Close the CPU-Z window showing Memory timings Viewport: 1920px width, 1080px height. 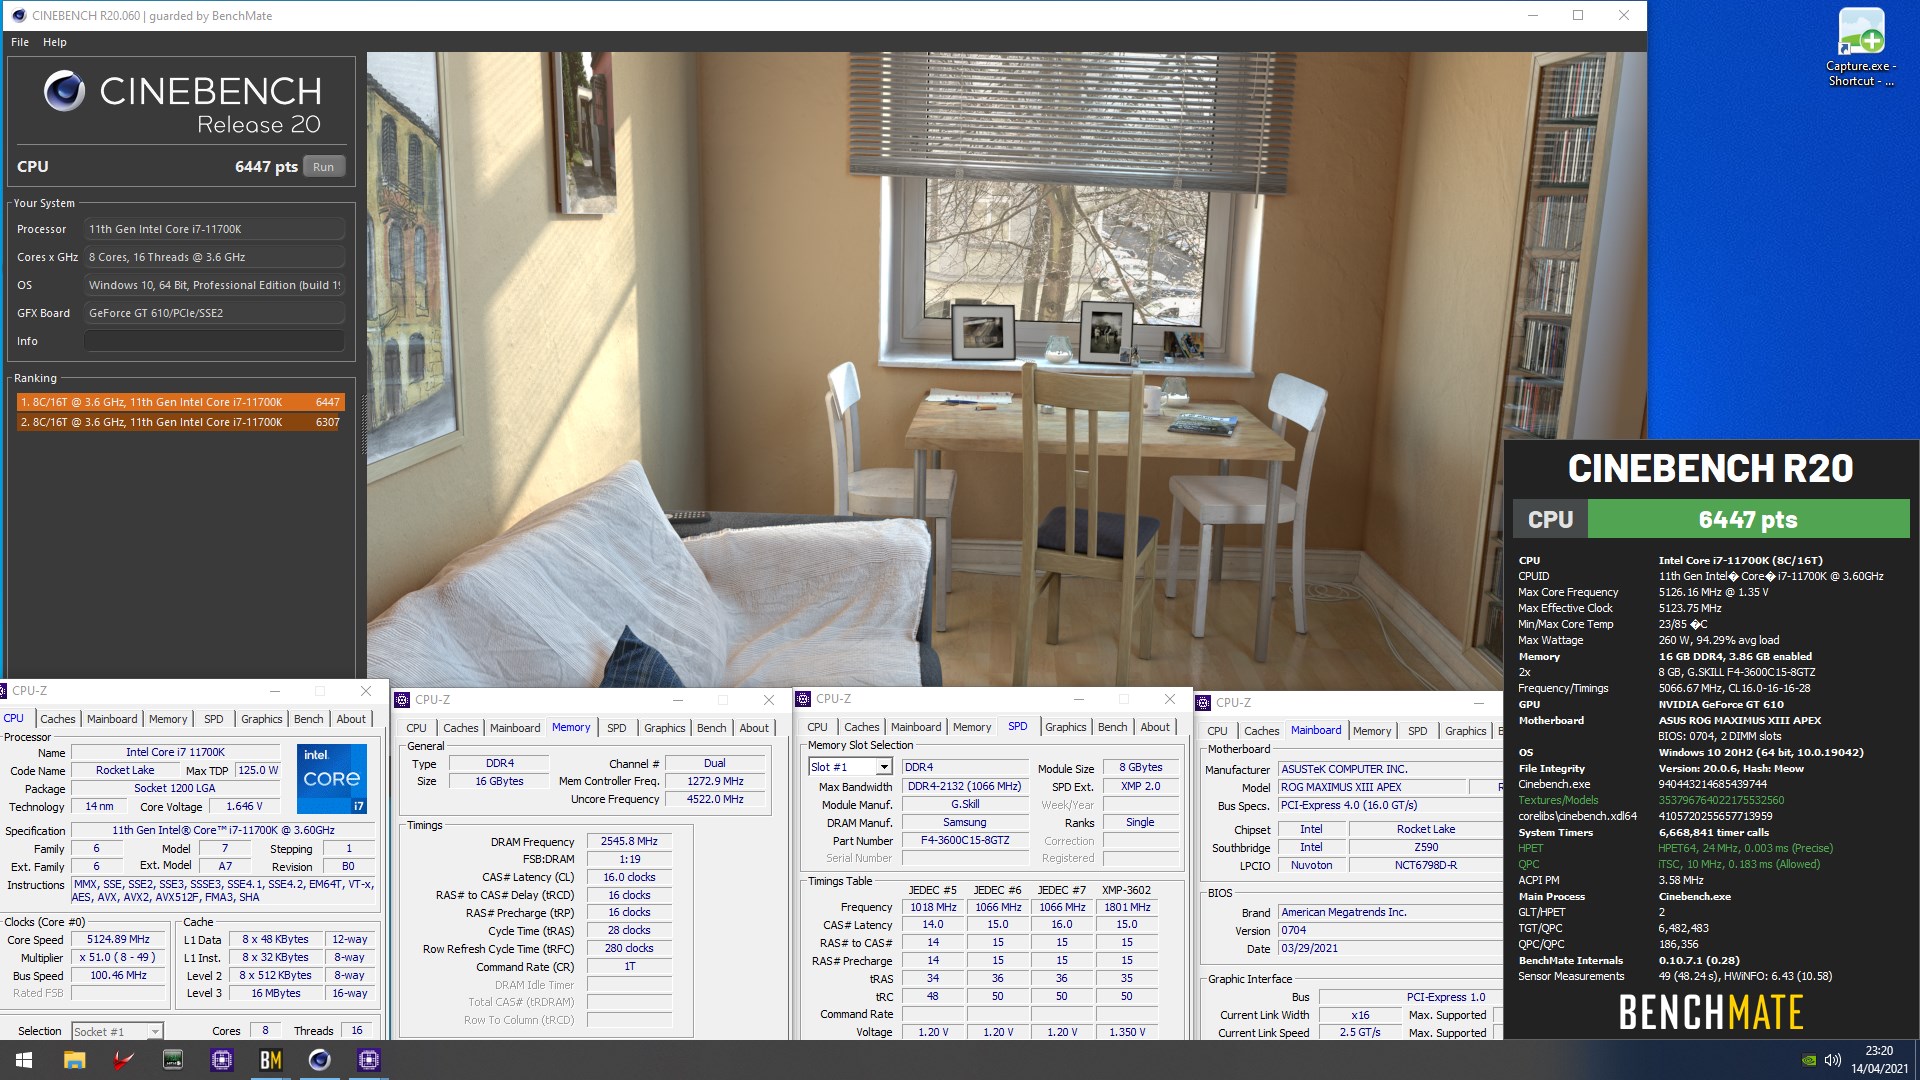[x=768, y=700]
